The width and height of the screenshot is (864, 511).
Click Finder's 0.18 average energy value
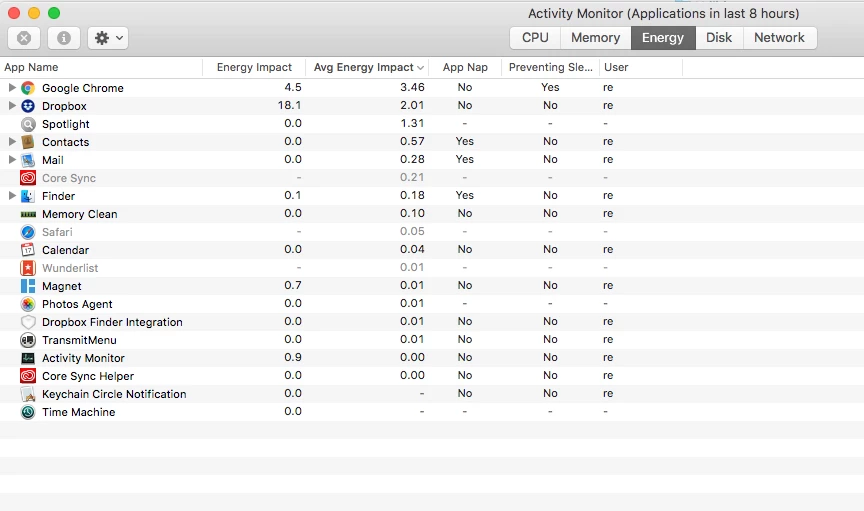click(x=412, y=195)
